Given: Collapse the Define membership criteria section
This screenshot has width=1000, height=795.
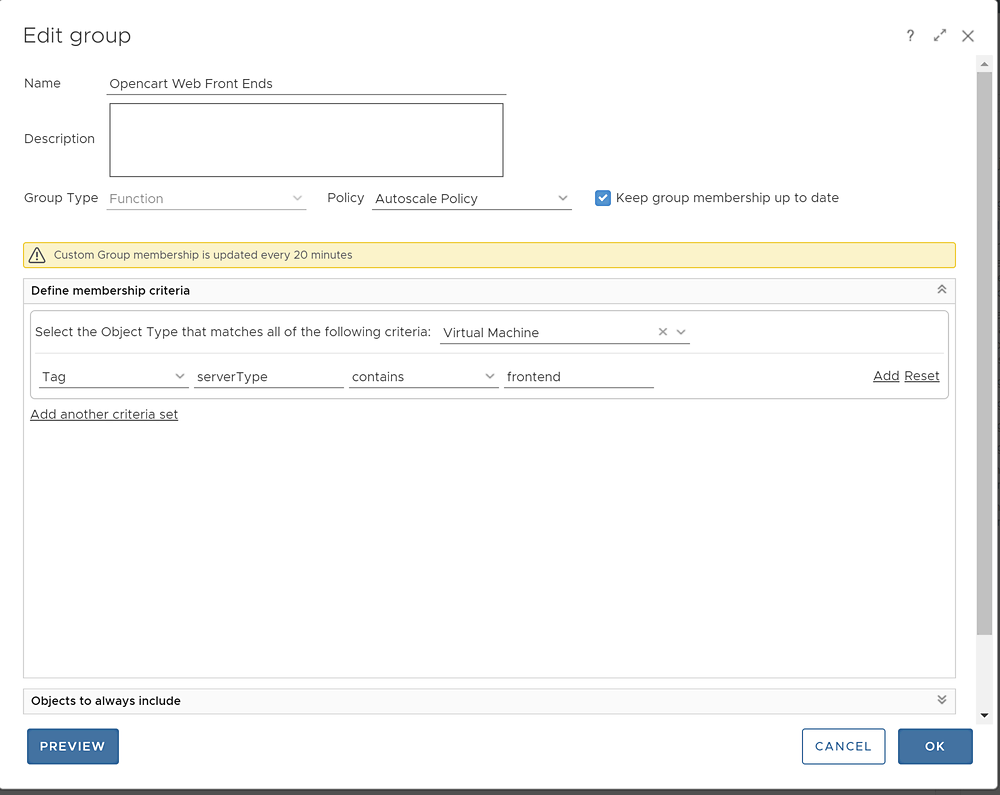Looking at the screenshot, I should (x=941, y=289).
